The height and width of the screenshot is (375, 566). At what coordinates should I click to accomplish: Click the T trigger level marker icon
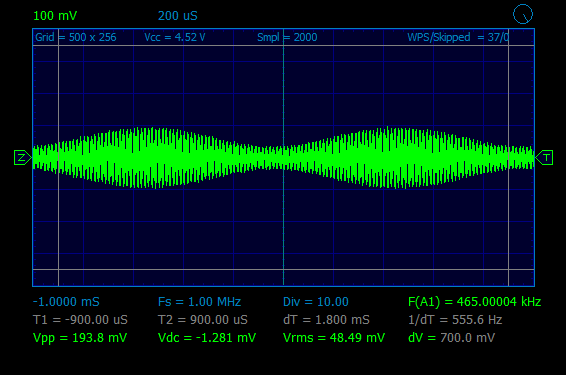[x=544, y=158]
